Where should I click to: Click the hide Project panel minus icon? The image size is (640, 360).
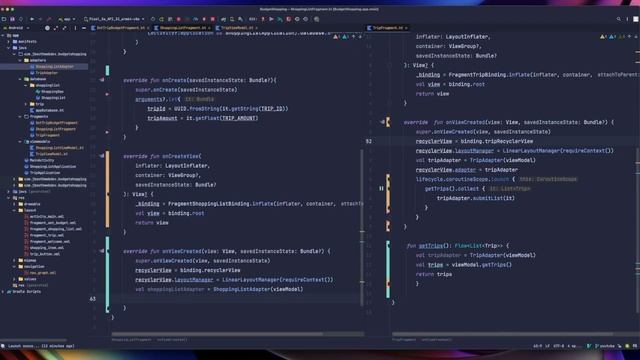[x=84, y=28]
